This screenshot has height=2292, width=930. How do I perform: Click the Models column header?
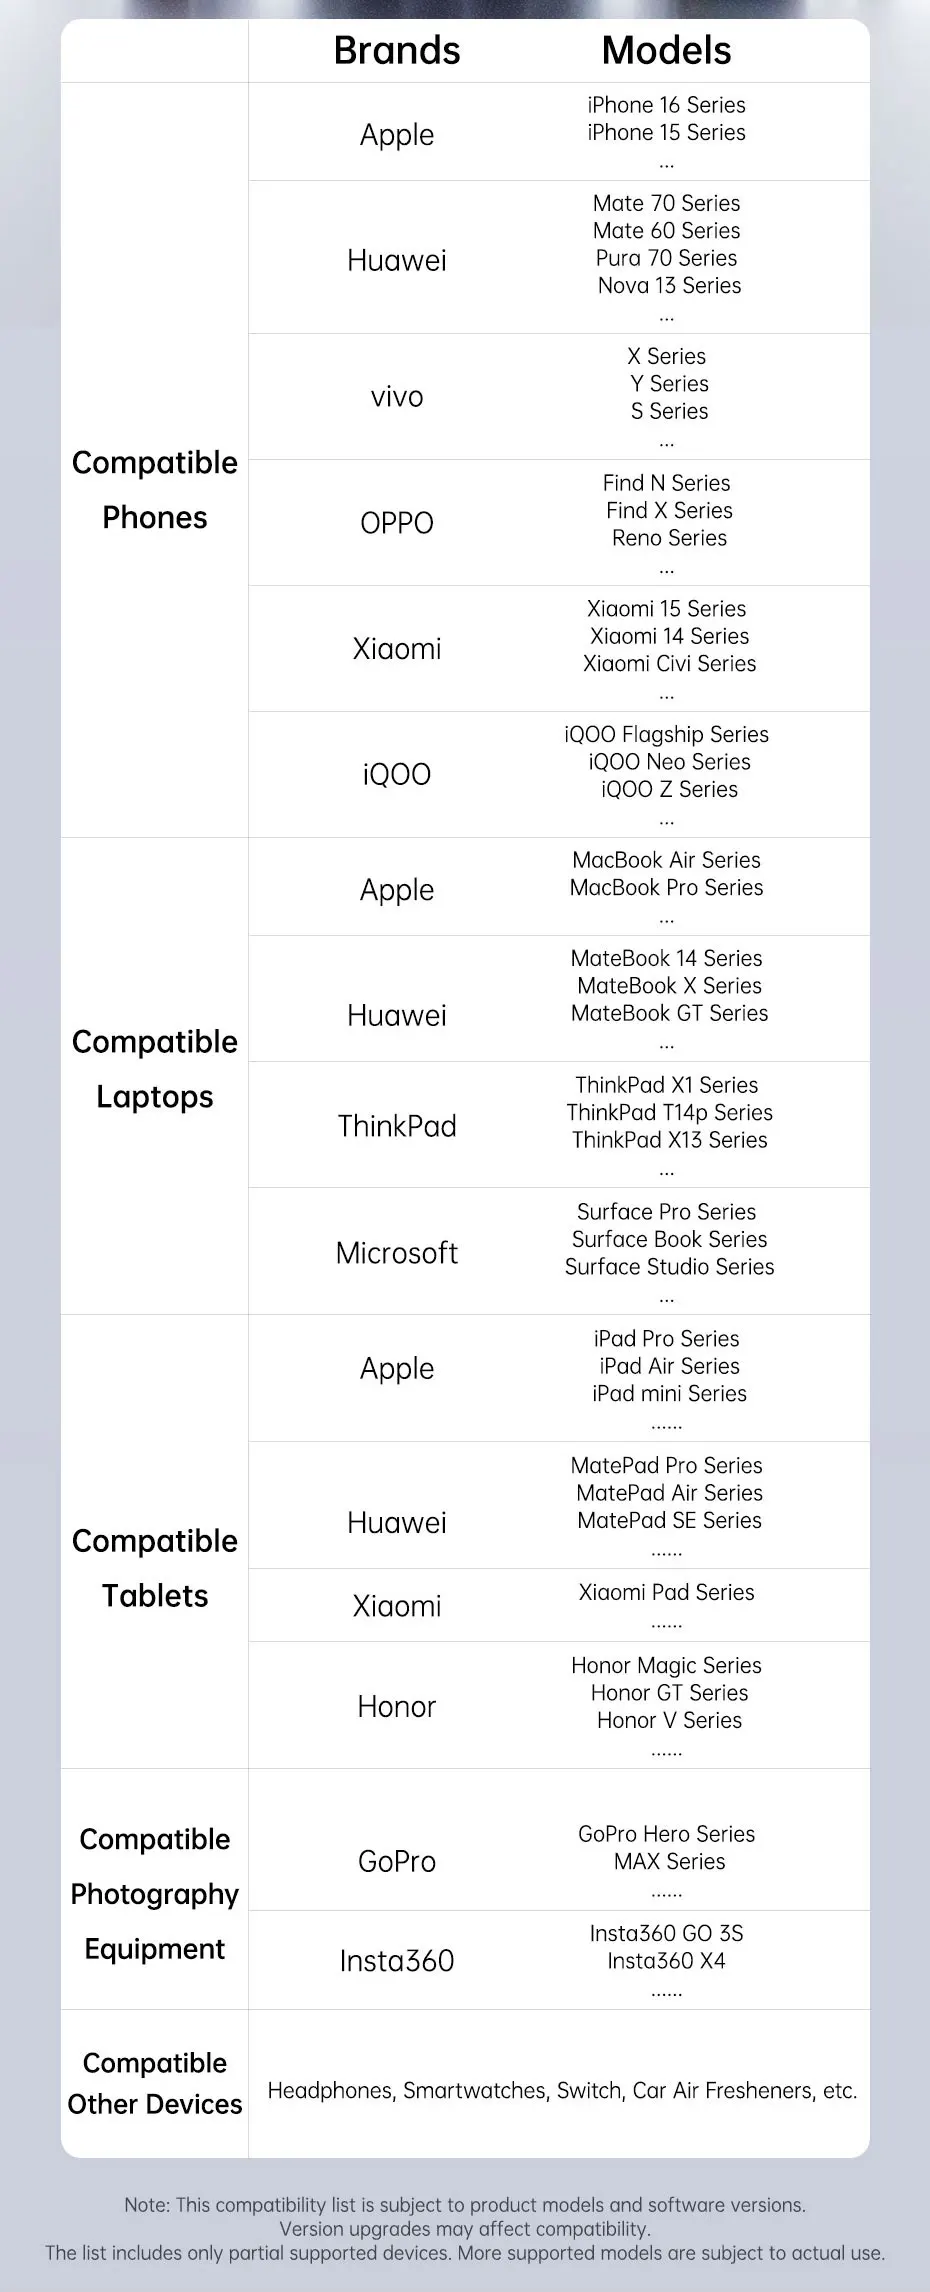666,51
